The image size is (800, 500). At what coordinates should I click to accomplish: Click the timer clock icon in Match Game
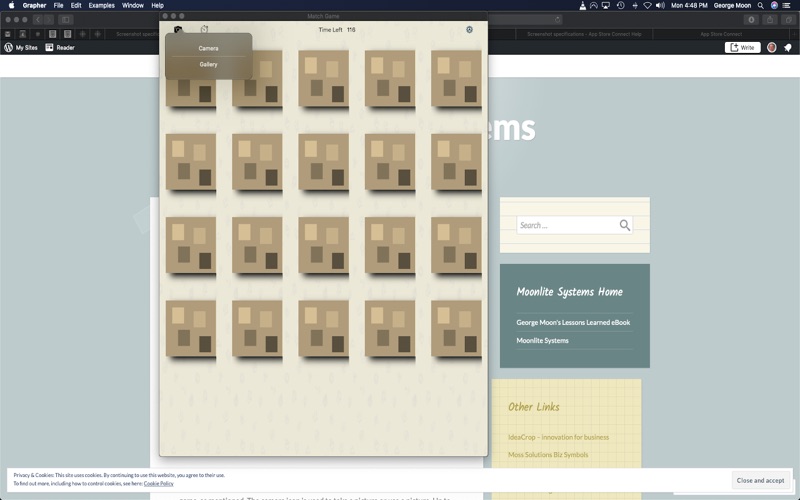click(x=204, y=29)
